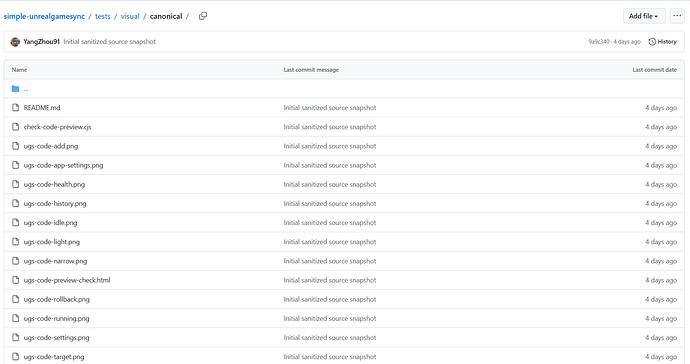690x364 pixels.
Task: Open the ugs-code-rollback.png file
Action: tap(56, 299)
